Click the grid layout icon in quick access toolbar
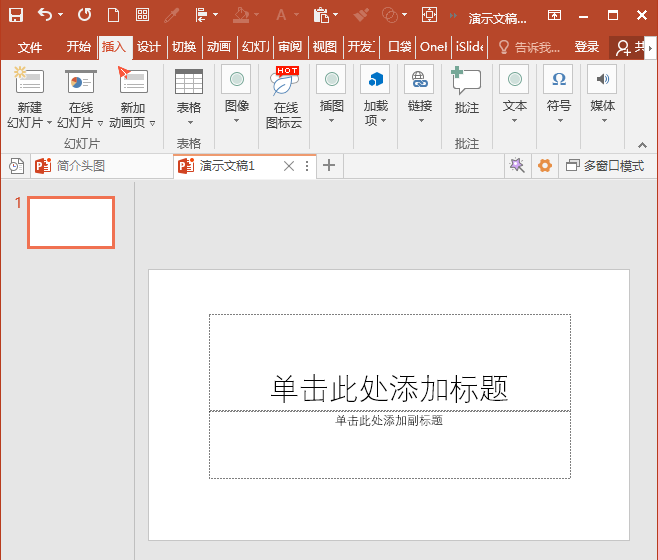658x560 pixels. (142, 15)
